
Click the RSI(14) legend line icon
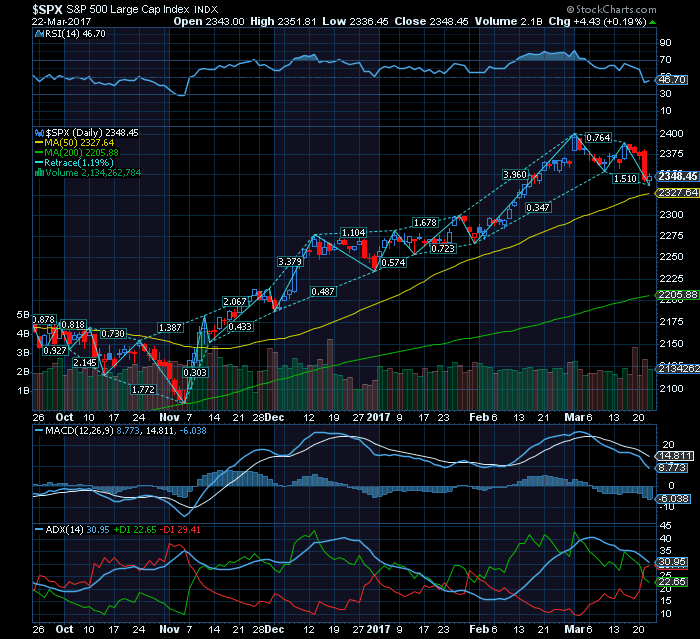point(39,33)
